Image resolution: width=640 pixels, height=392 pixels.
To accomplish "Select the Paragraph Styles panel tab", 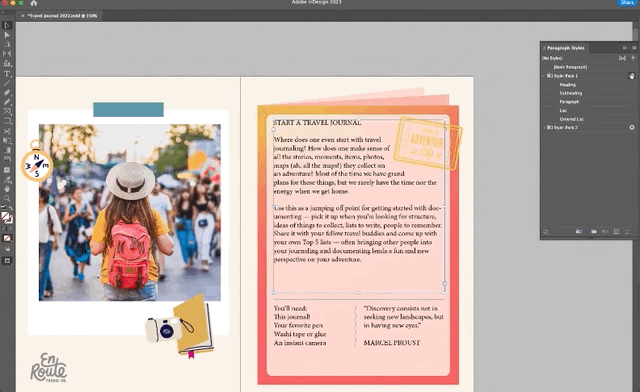I will pyautogui.click(x=565, y=48).
